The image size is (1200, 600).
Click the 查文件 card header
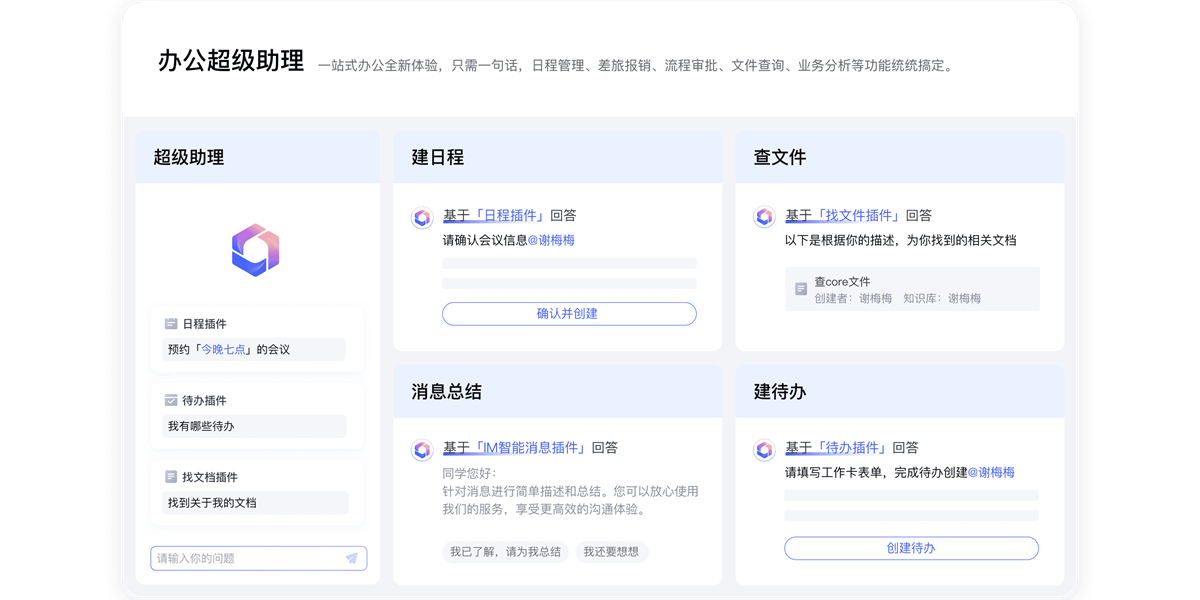tap(900, 157)
